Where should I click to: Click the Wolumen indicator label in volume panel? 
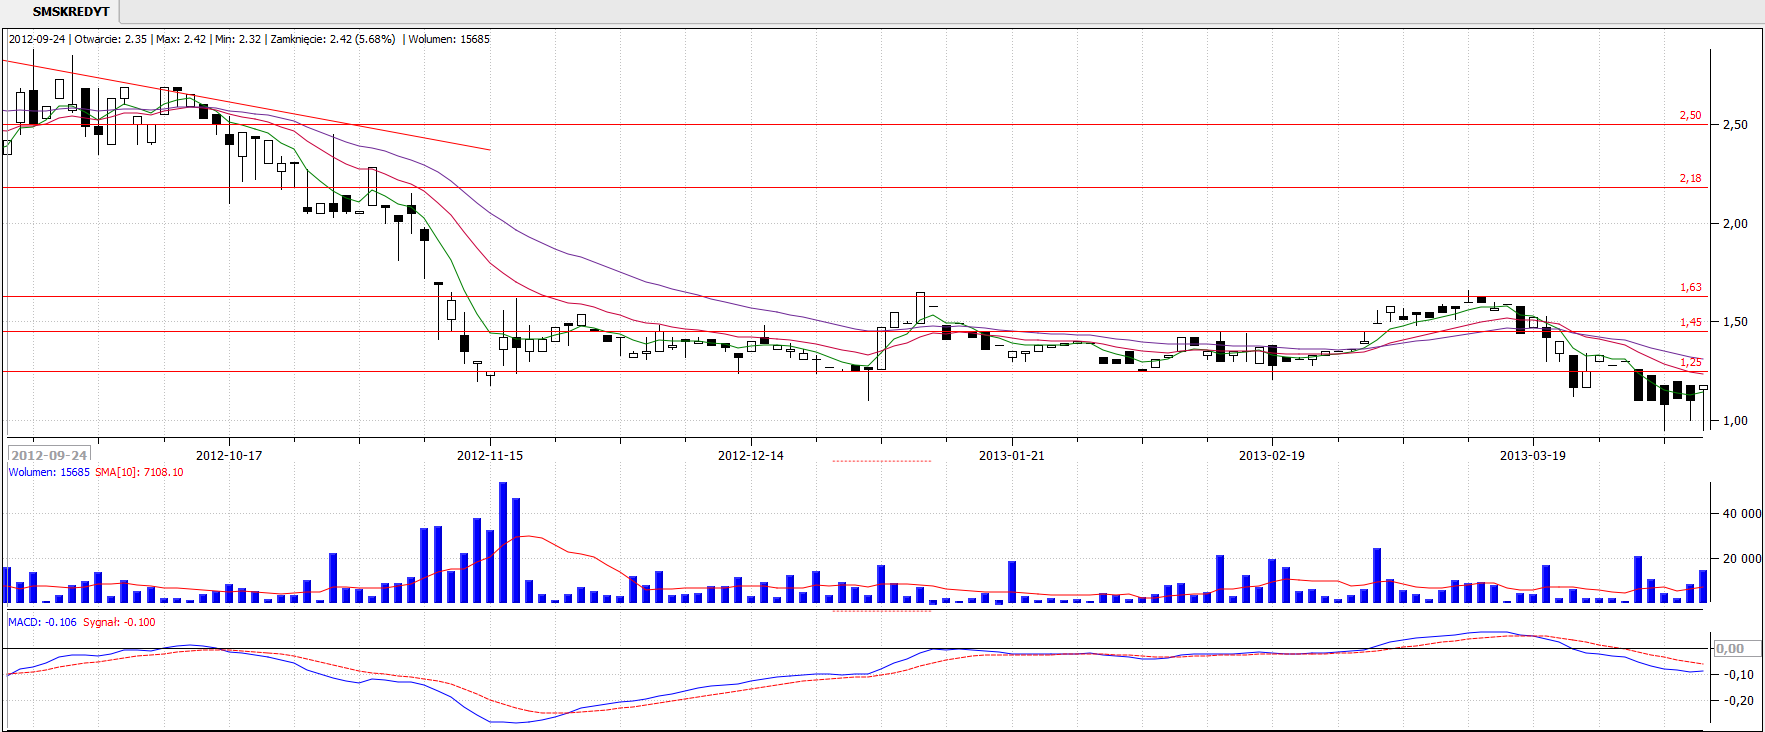48,473
